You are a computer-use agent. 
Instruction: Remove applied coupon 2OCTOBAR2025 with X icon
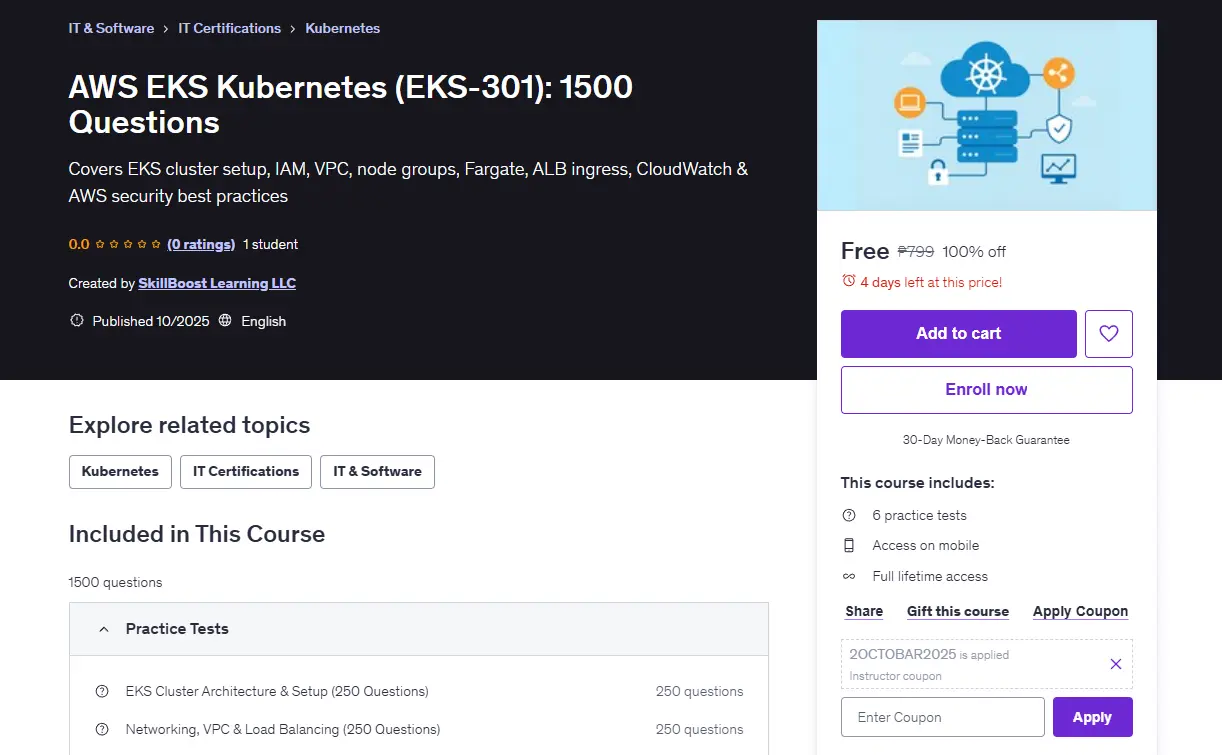[1116, 664]
